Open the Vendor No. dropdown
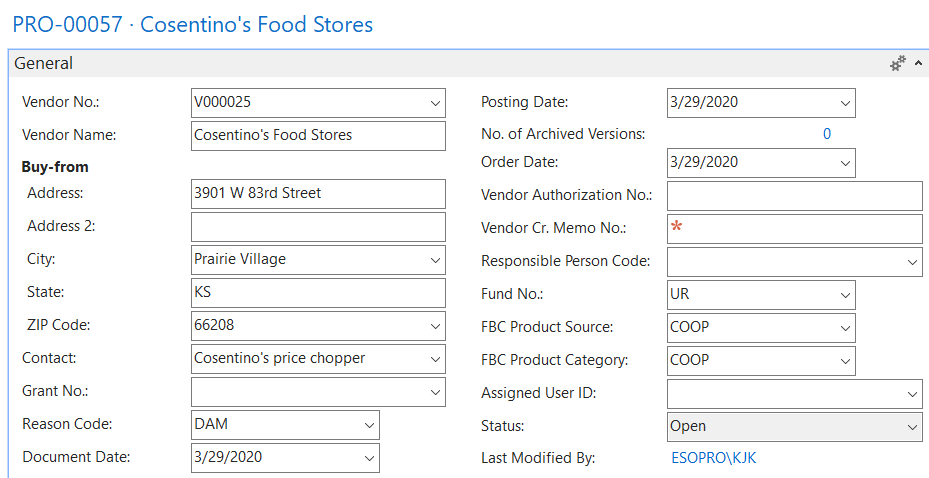The image size is (929, 478). coord(435,103)
